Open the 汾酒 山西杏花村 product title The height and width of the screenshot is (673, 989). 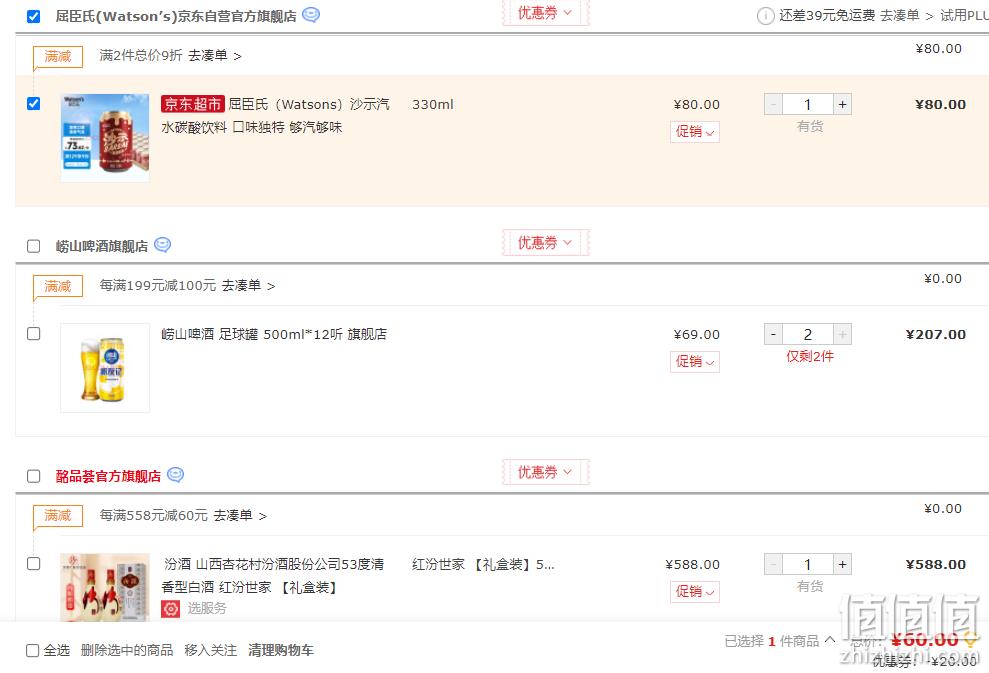272,576
